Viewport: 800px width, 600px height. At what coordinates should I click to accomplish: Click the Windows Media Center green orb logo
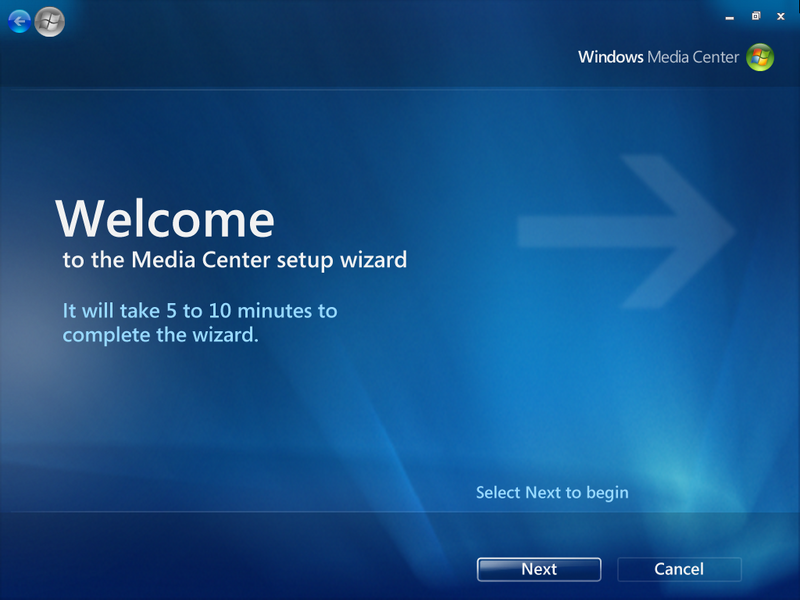click(x=760, y=57)
